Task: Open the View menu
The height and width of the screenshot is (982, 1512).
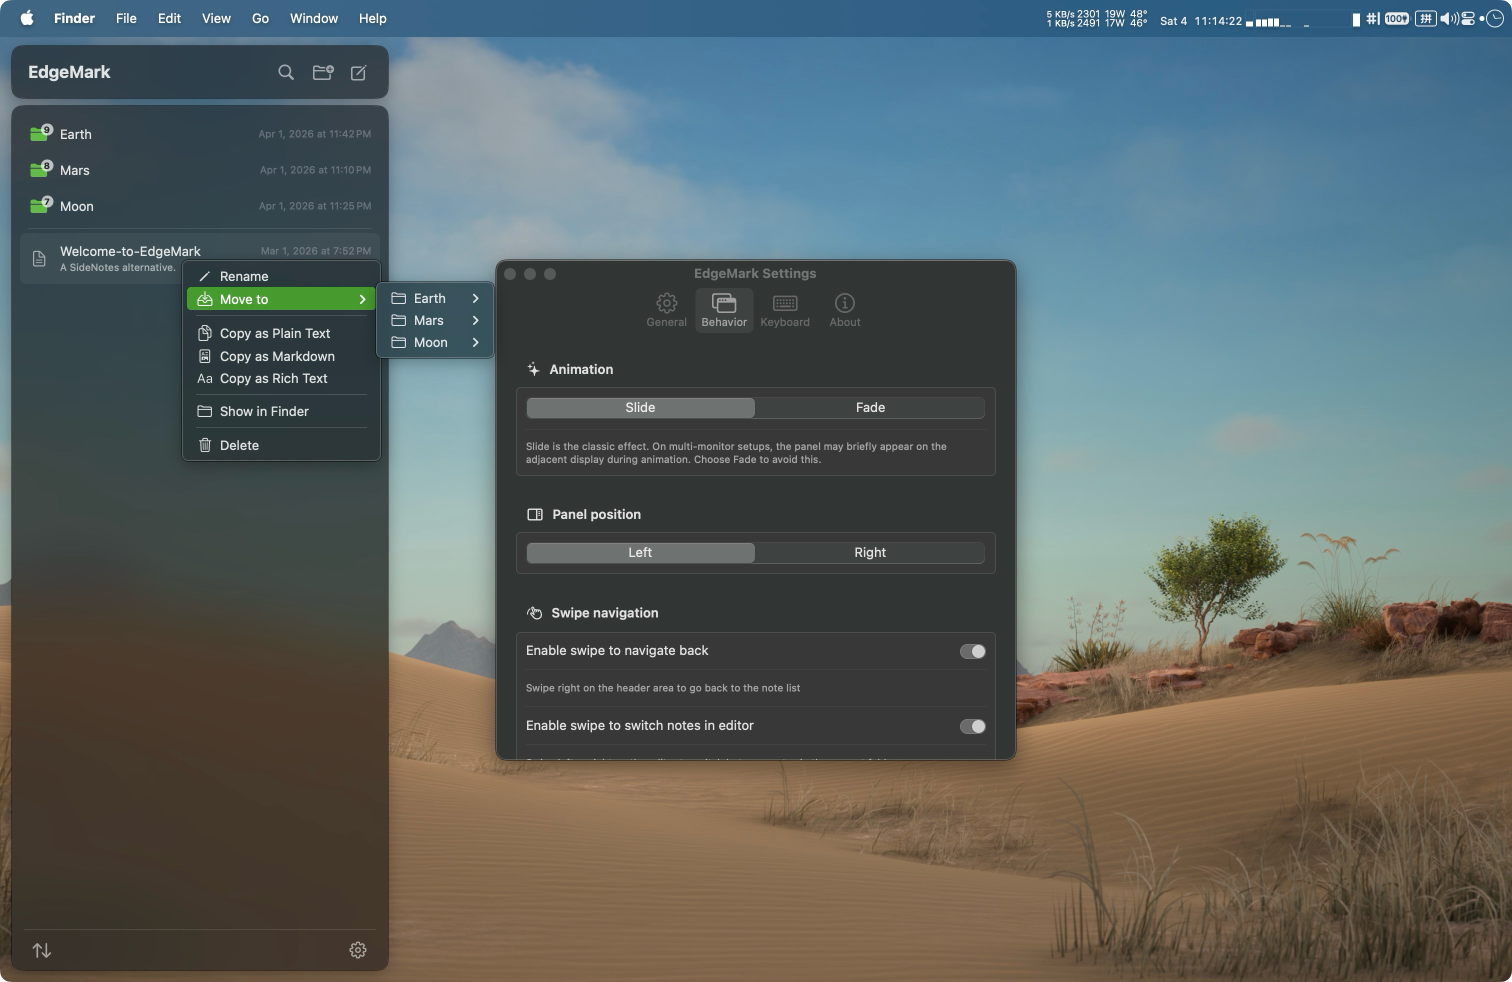Action: pos(216,18)
